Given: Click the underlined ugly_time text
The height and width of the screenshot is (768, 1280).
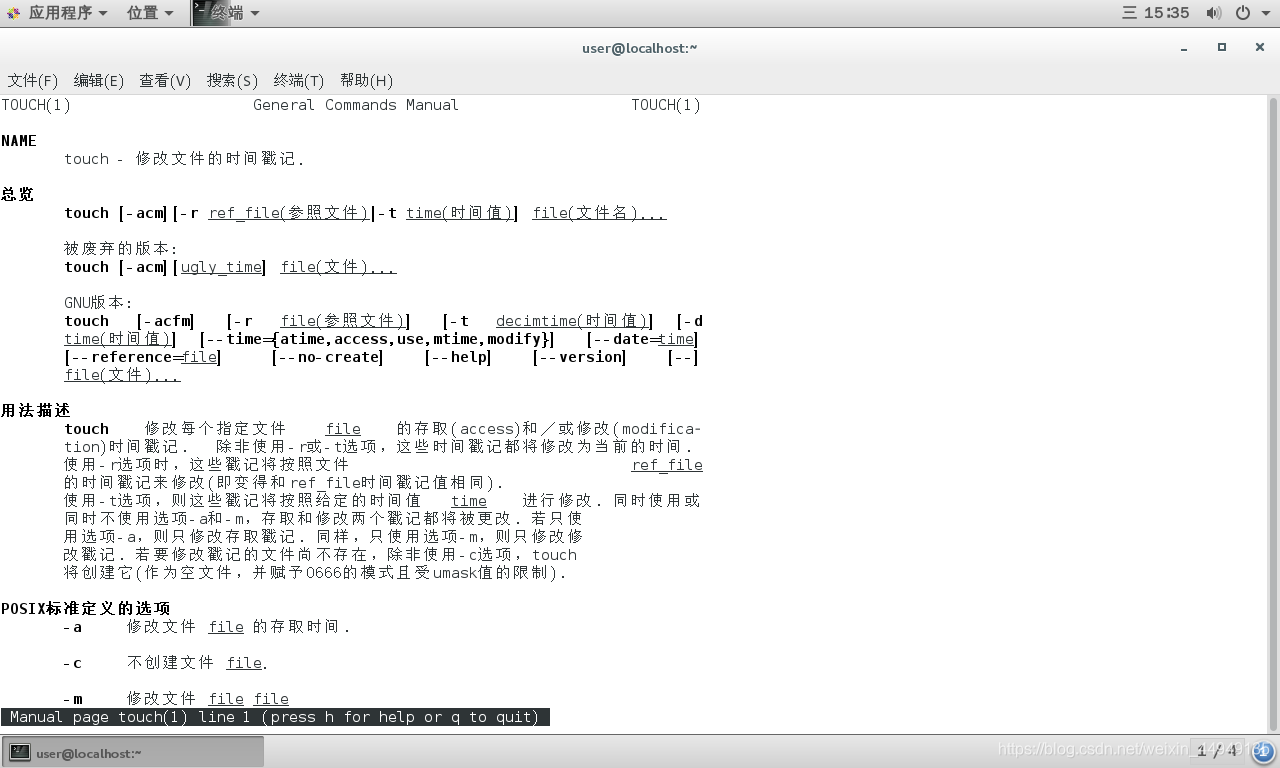Looking at the screenshot, I should [221, 267].
